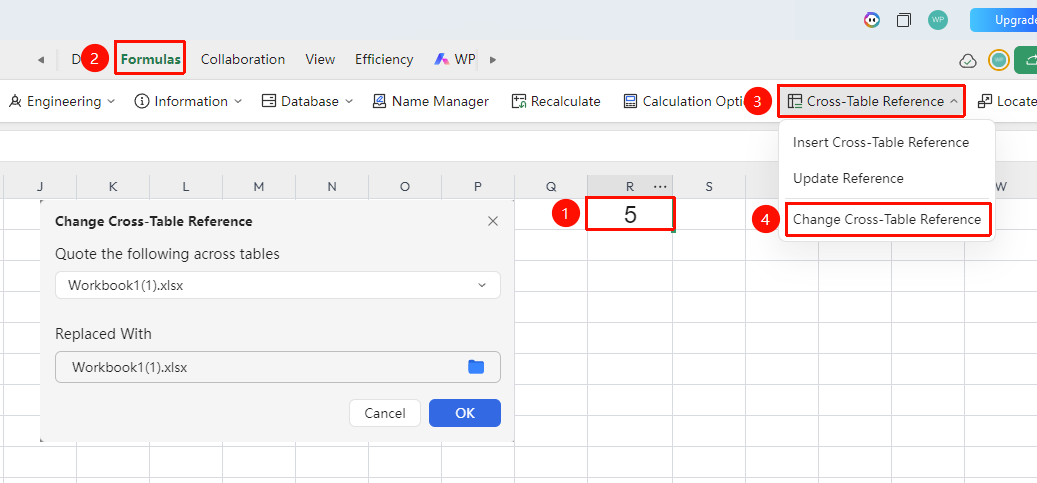Choose Insert Cross-Table Reference
The width and height of the screenshot is (1037, 483).
coord(881,142)
